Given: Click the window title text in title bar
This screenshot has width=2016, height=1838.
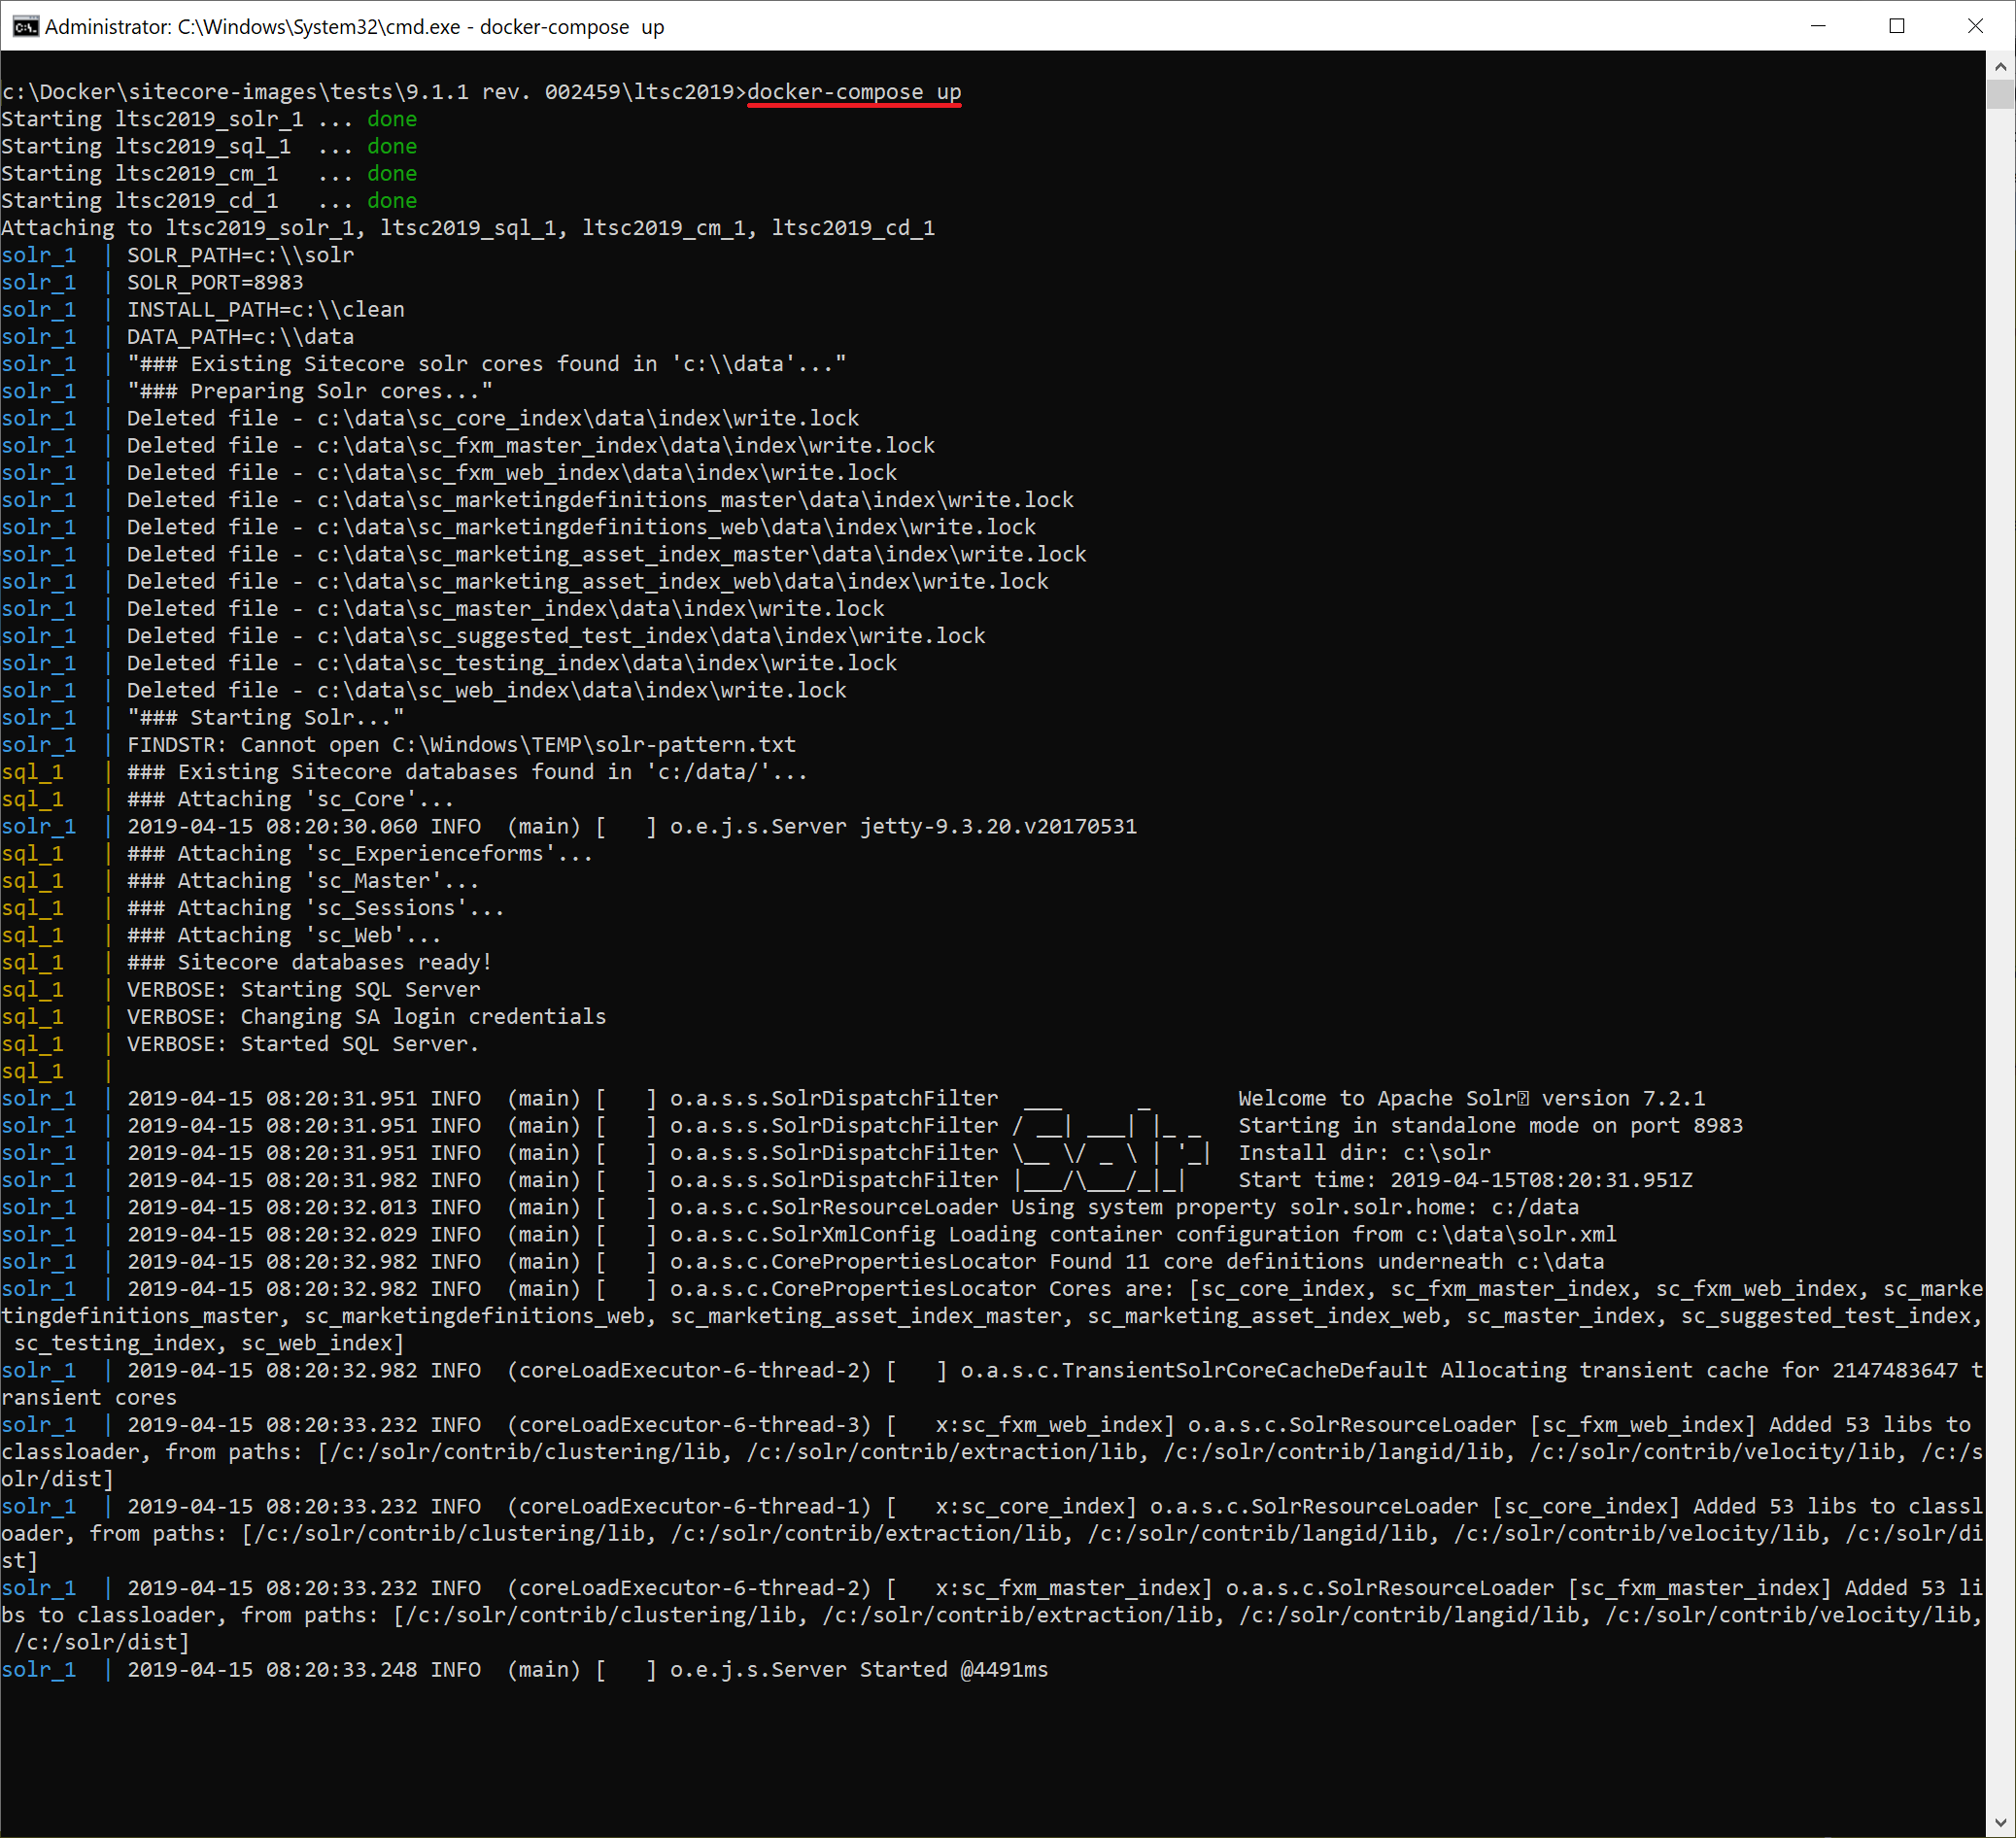Looking at the screenshot, I should [354, 27].
